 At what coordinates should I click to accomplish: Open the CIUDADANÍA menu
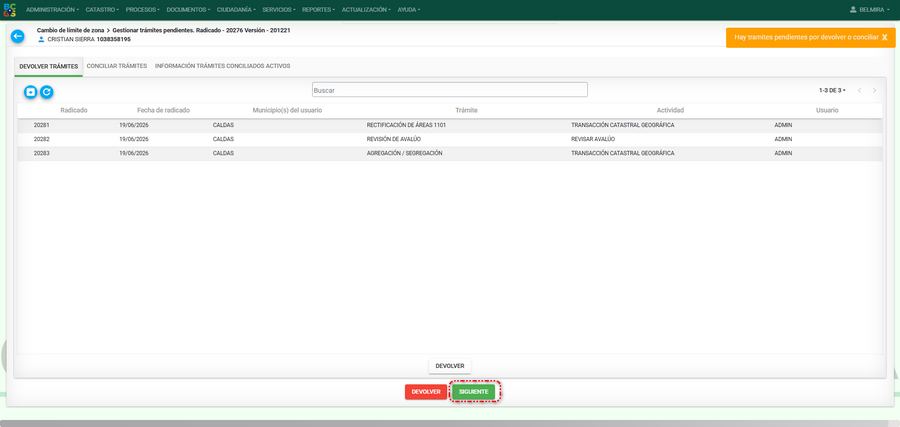pyautogui.click(x=236, y=10)
